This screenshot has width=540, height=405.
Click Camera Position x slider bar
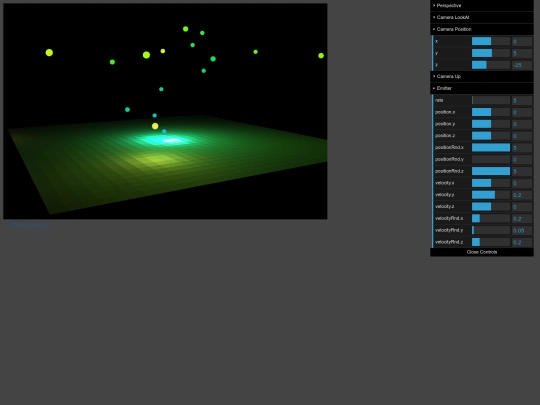491,41
